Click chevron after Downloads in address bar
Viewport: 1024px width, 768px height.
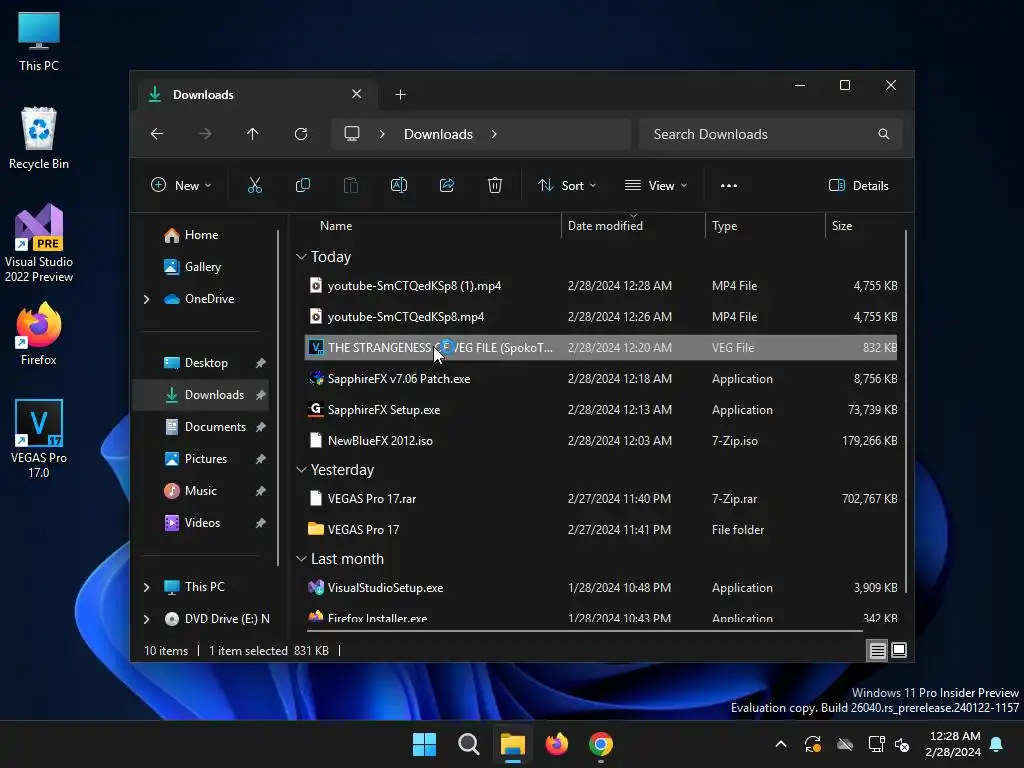pyautogui.click(x=494, y=134)
